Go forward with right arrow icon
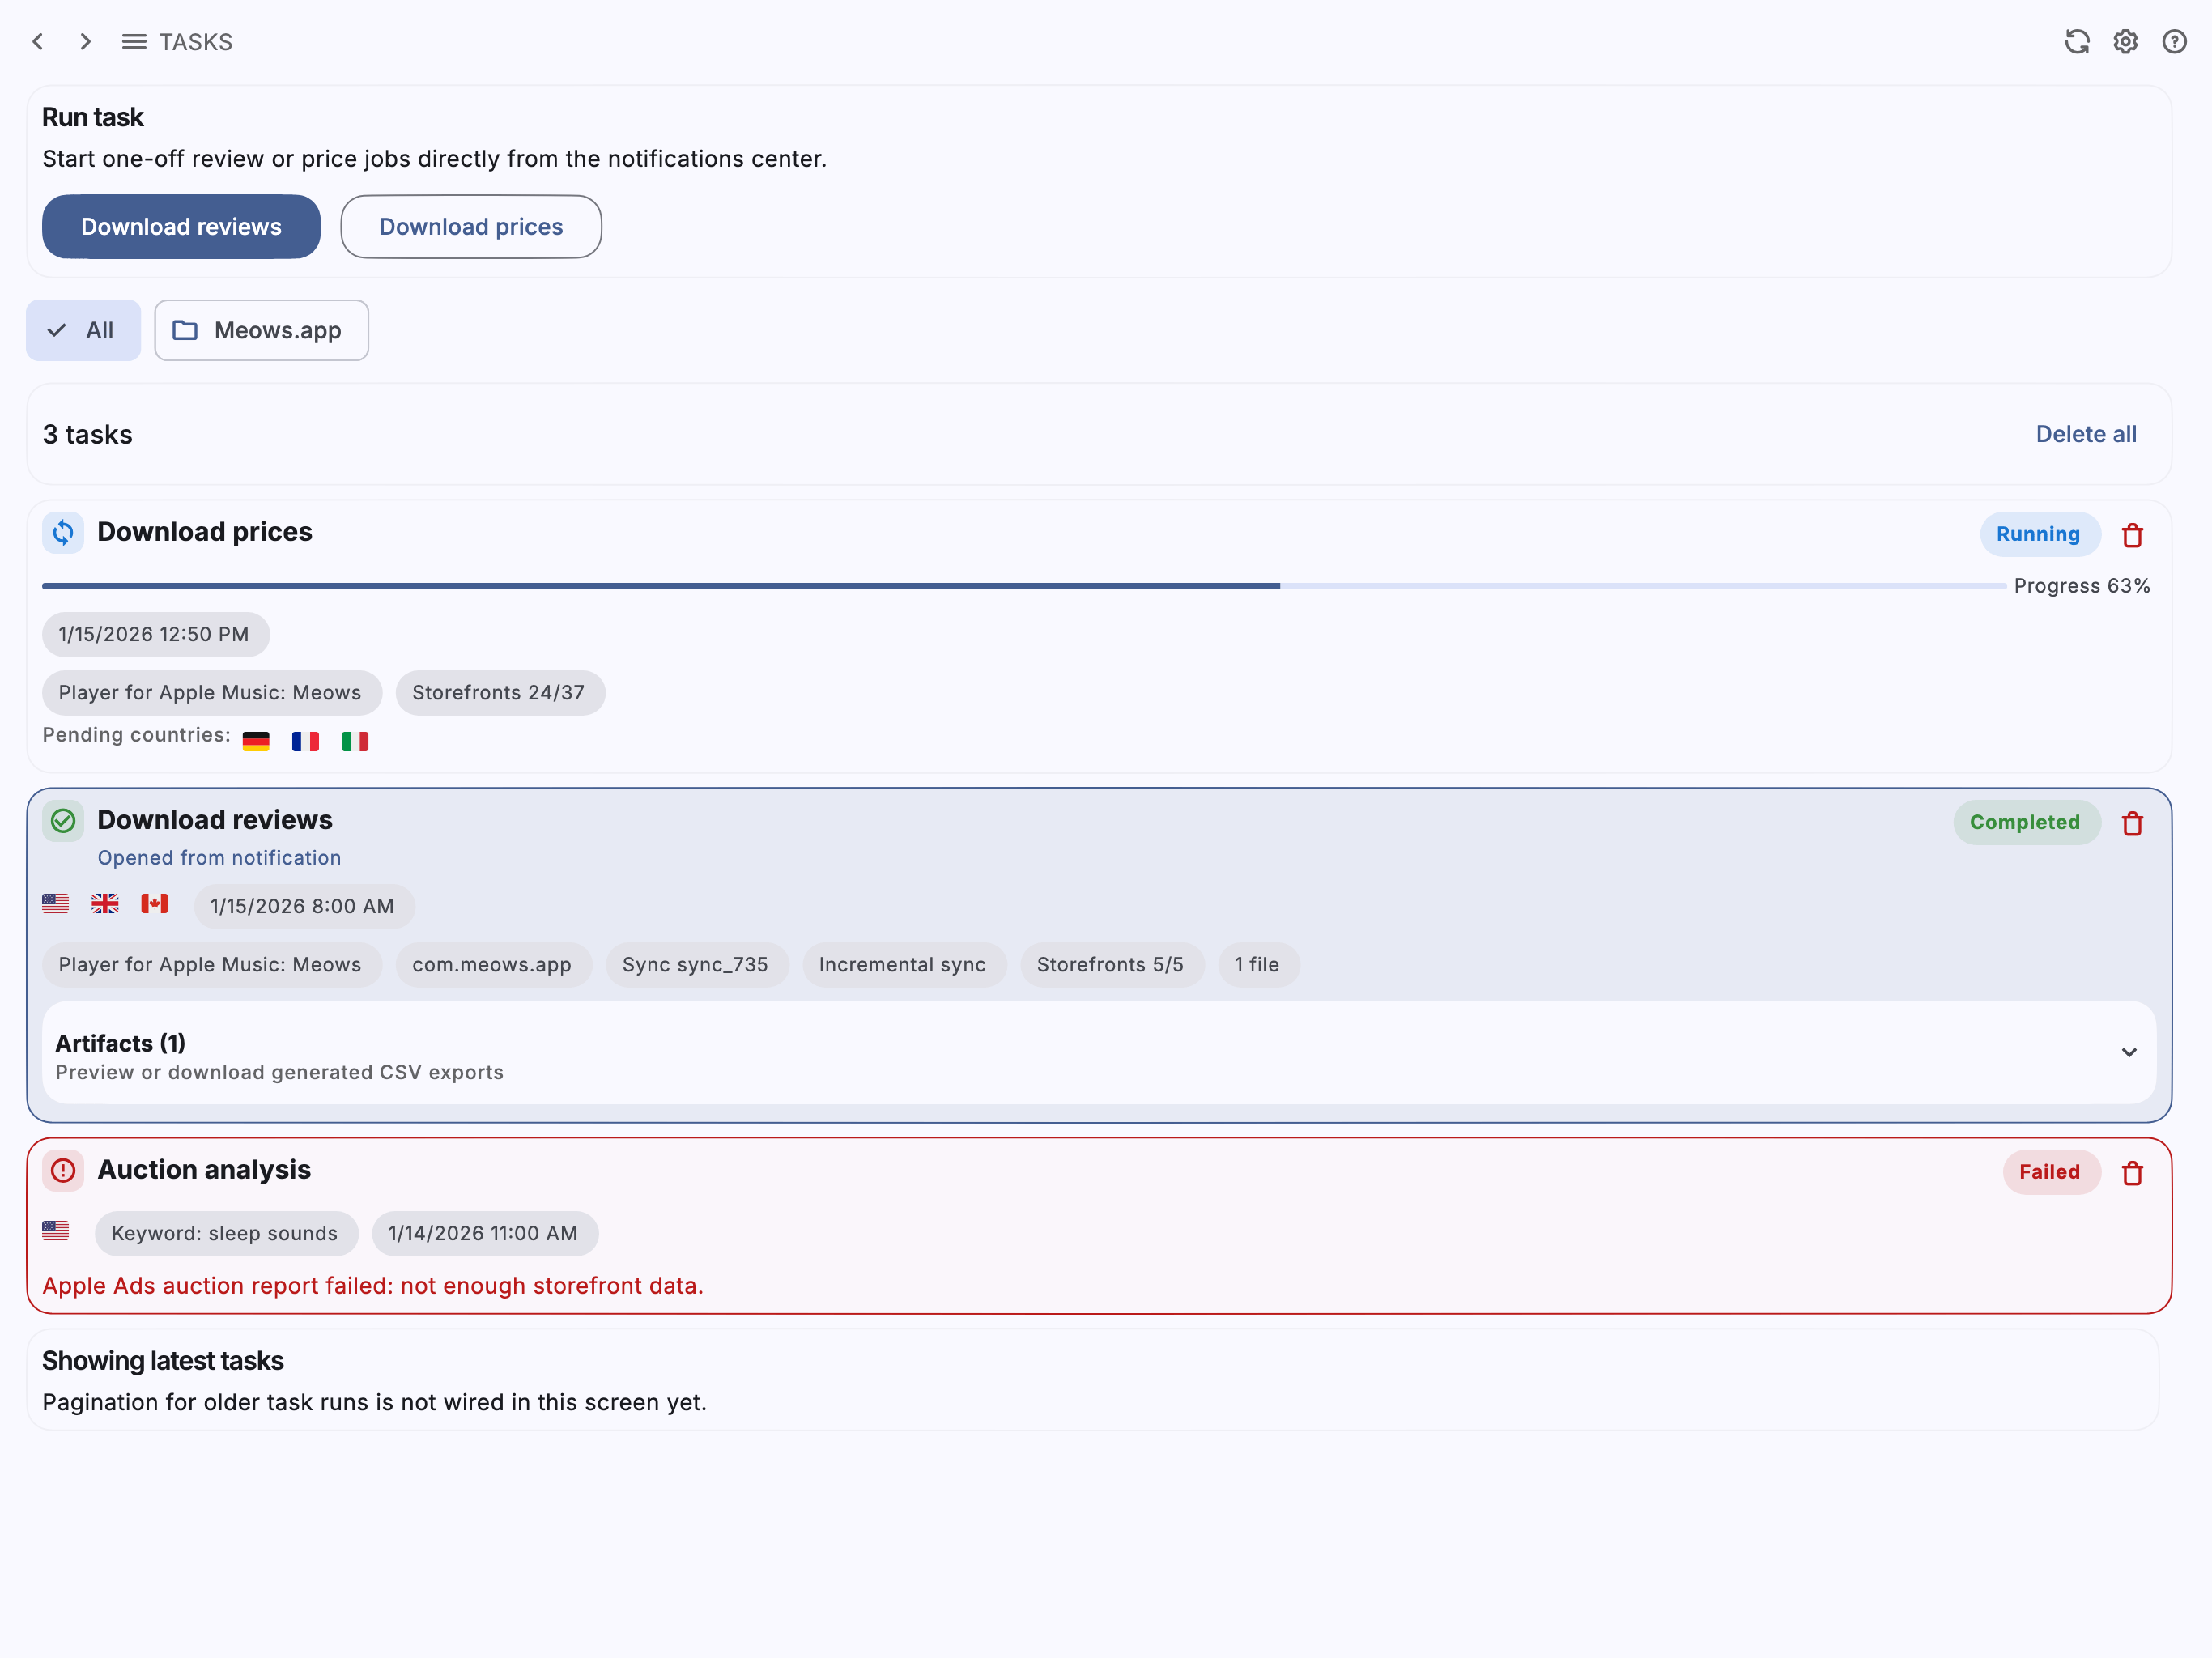Viewport: 2212px width, 1658px height. [85, 41]
